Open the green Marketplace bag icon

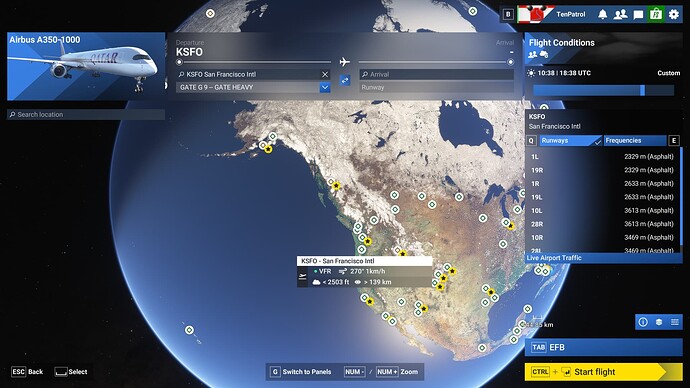coord(656,14)
